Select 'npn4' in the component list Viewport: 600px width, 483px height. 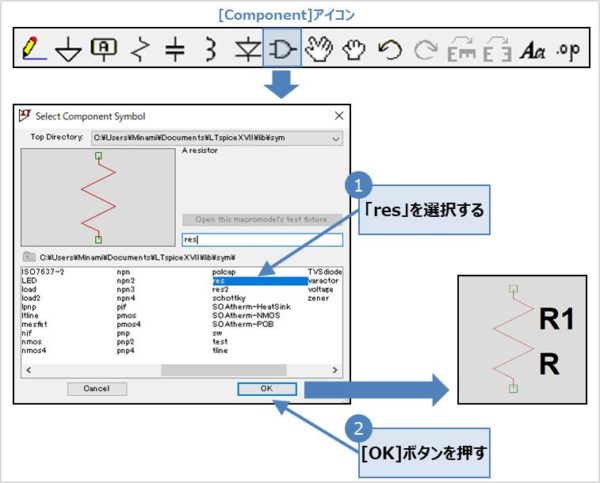point(126,298)
